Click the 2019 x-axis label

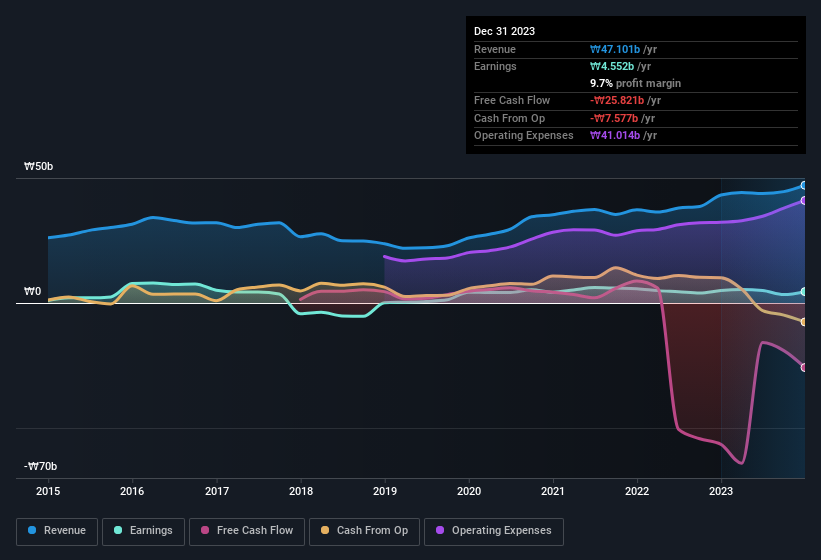pos(385,491)
